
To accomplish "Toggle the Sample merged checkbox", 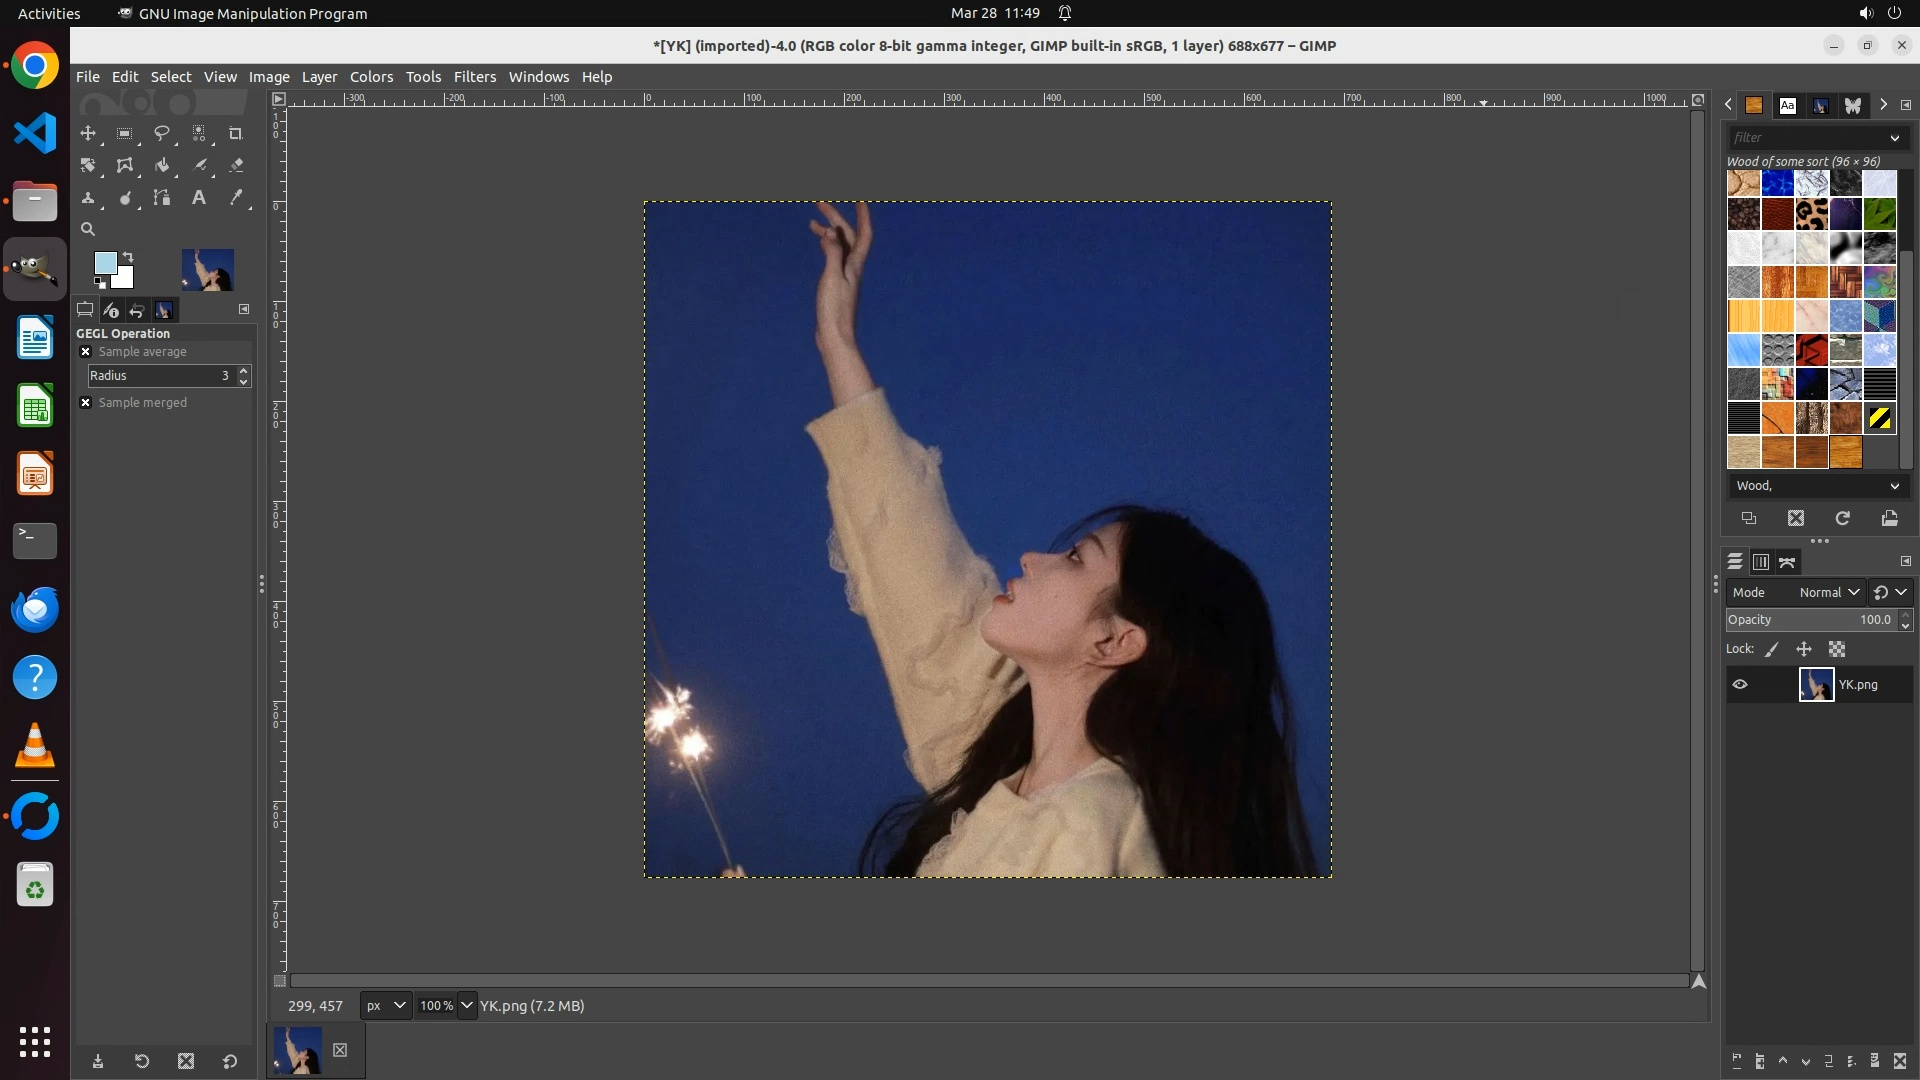I will (86, 403).
